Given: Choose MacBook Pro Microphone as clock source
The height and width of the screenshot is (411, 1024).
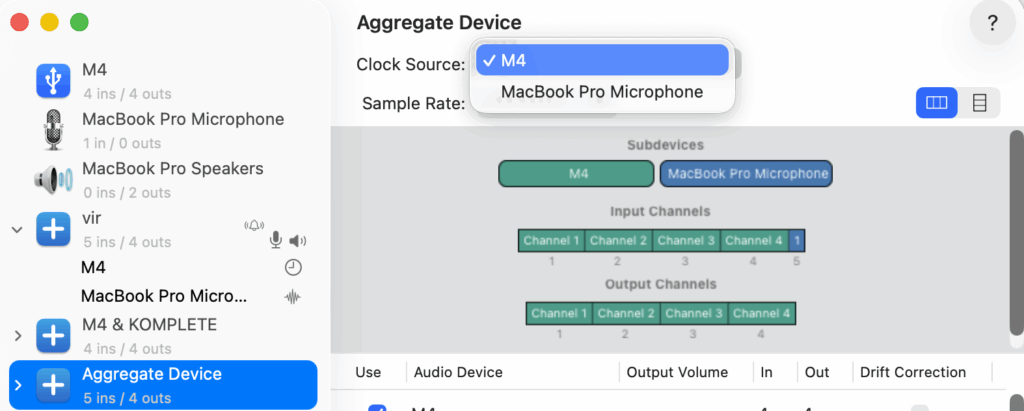Looking at the screenshot, I should [x=602, y=92].
